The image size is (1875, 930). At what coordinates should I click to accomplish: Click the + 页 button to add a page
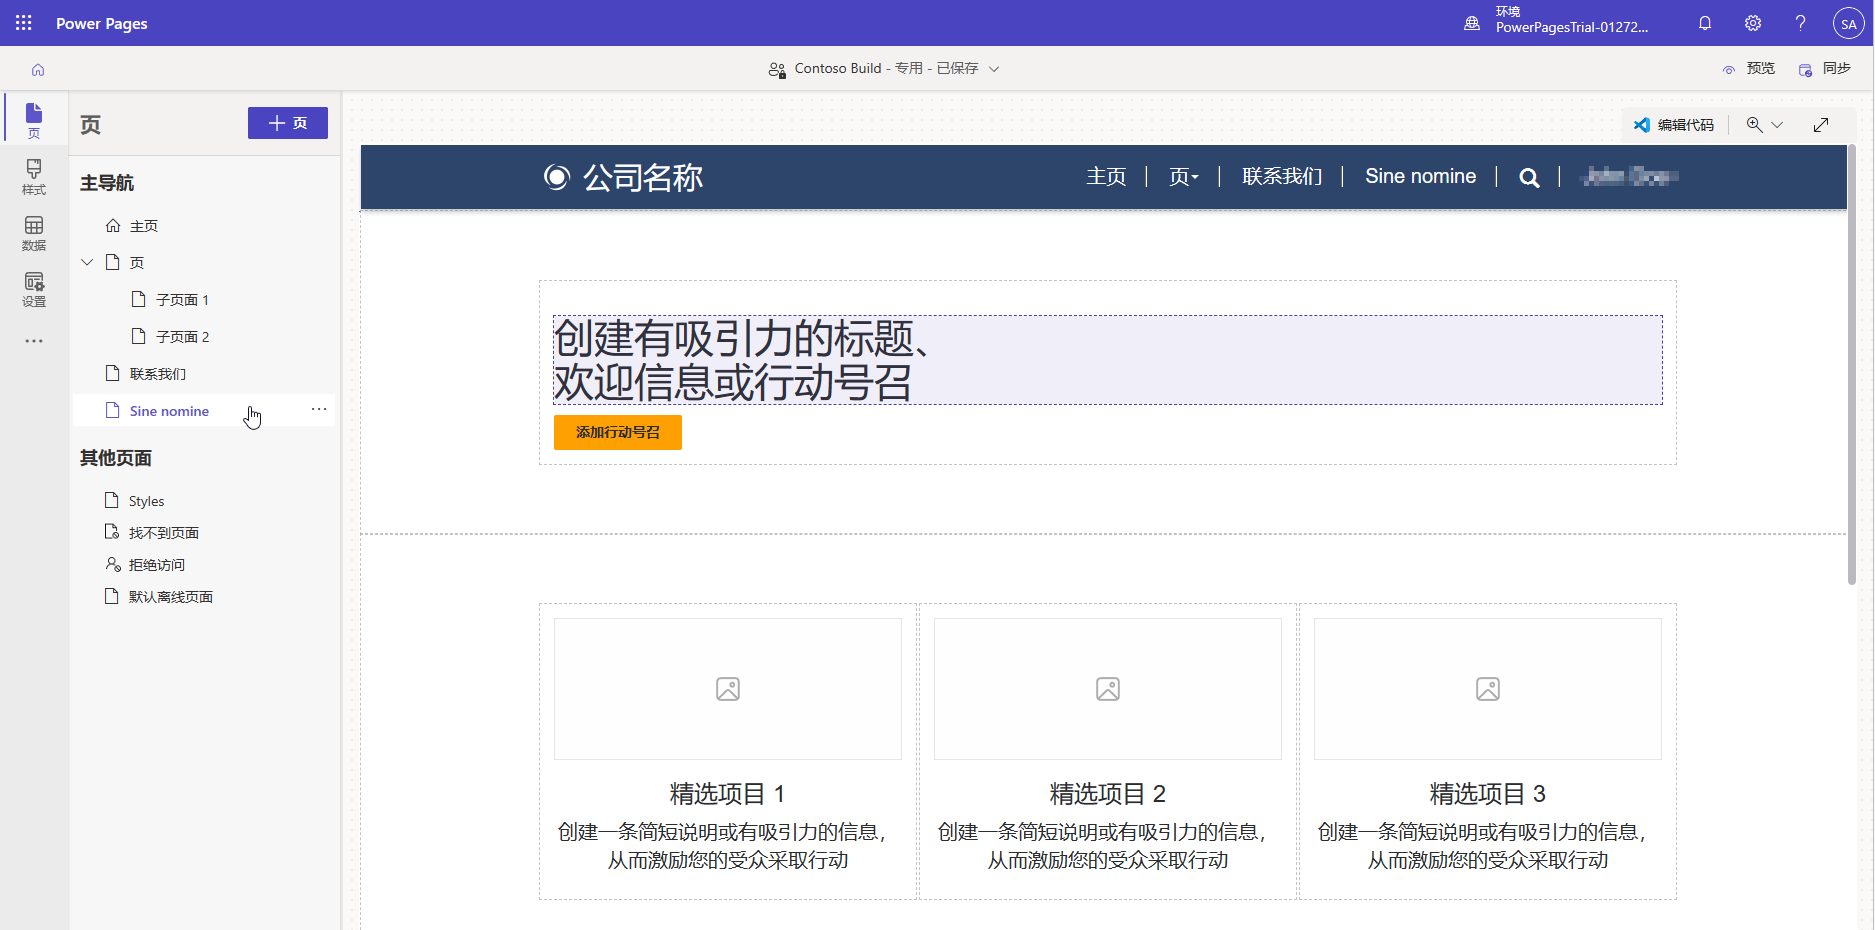287,122
